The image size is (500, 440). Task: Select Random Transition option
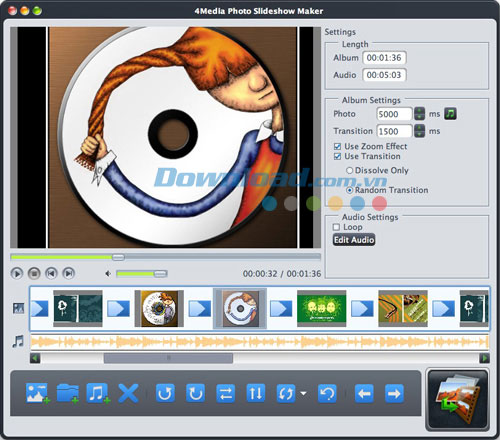tap(349, 190)
